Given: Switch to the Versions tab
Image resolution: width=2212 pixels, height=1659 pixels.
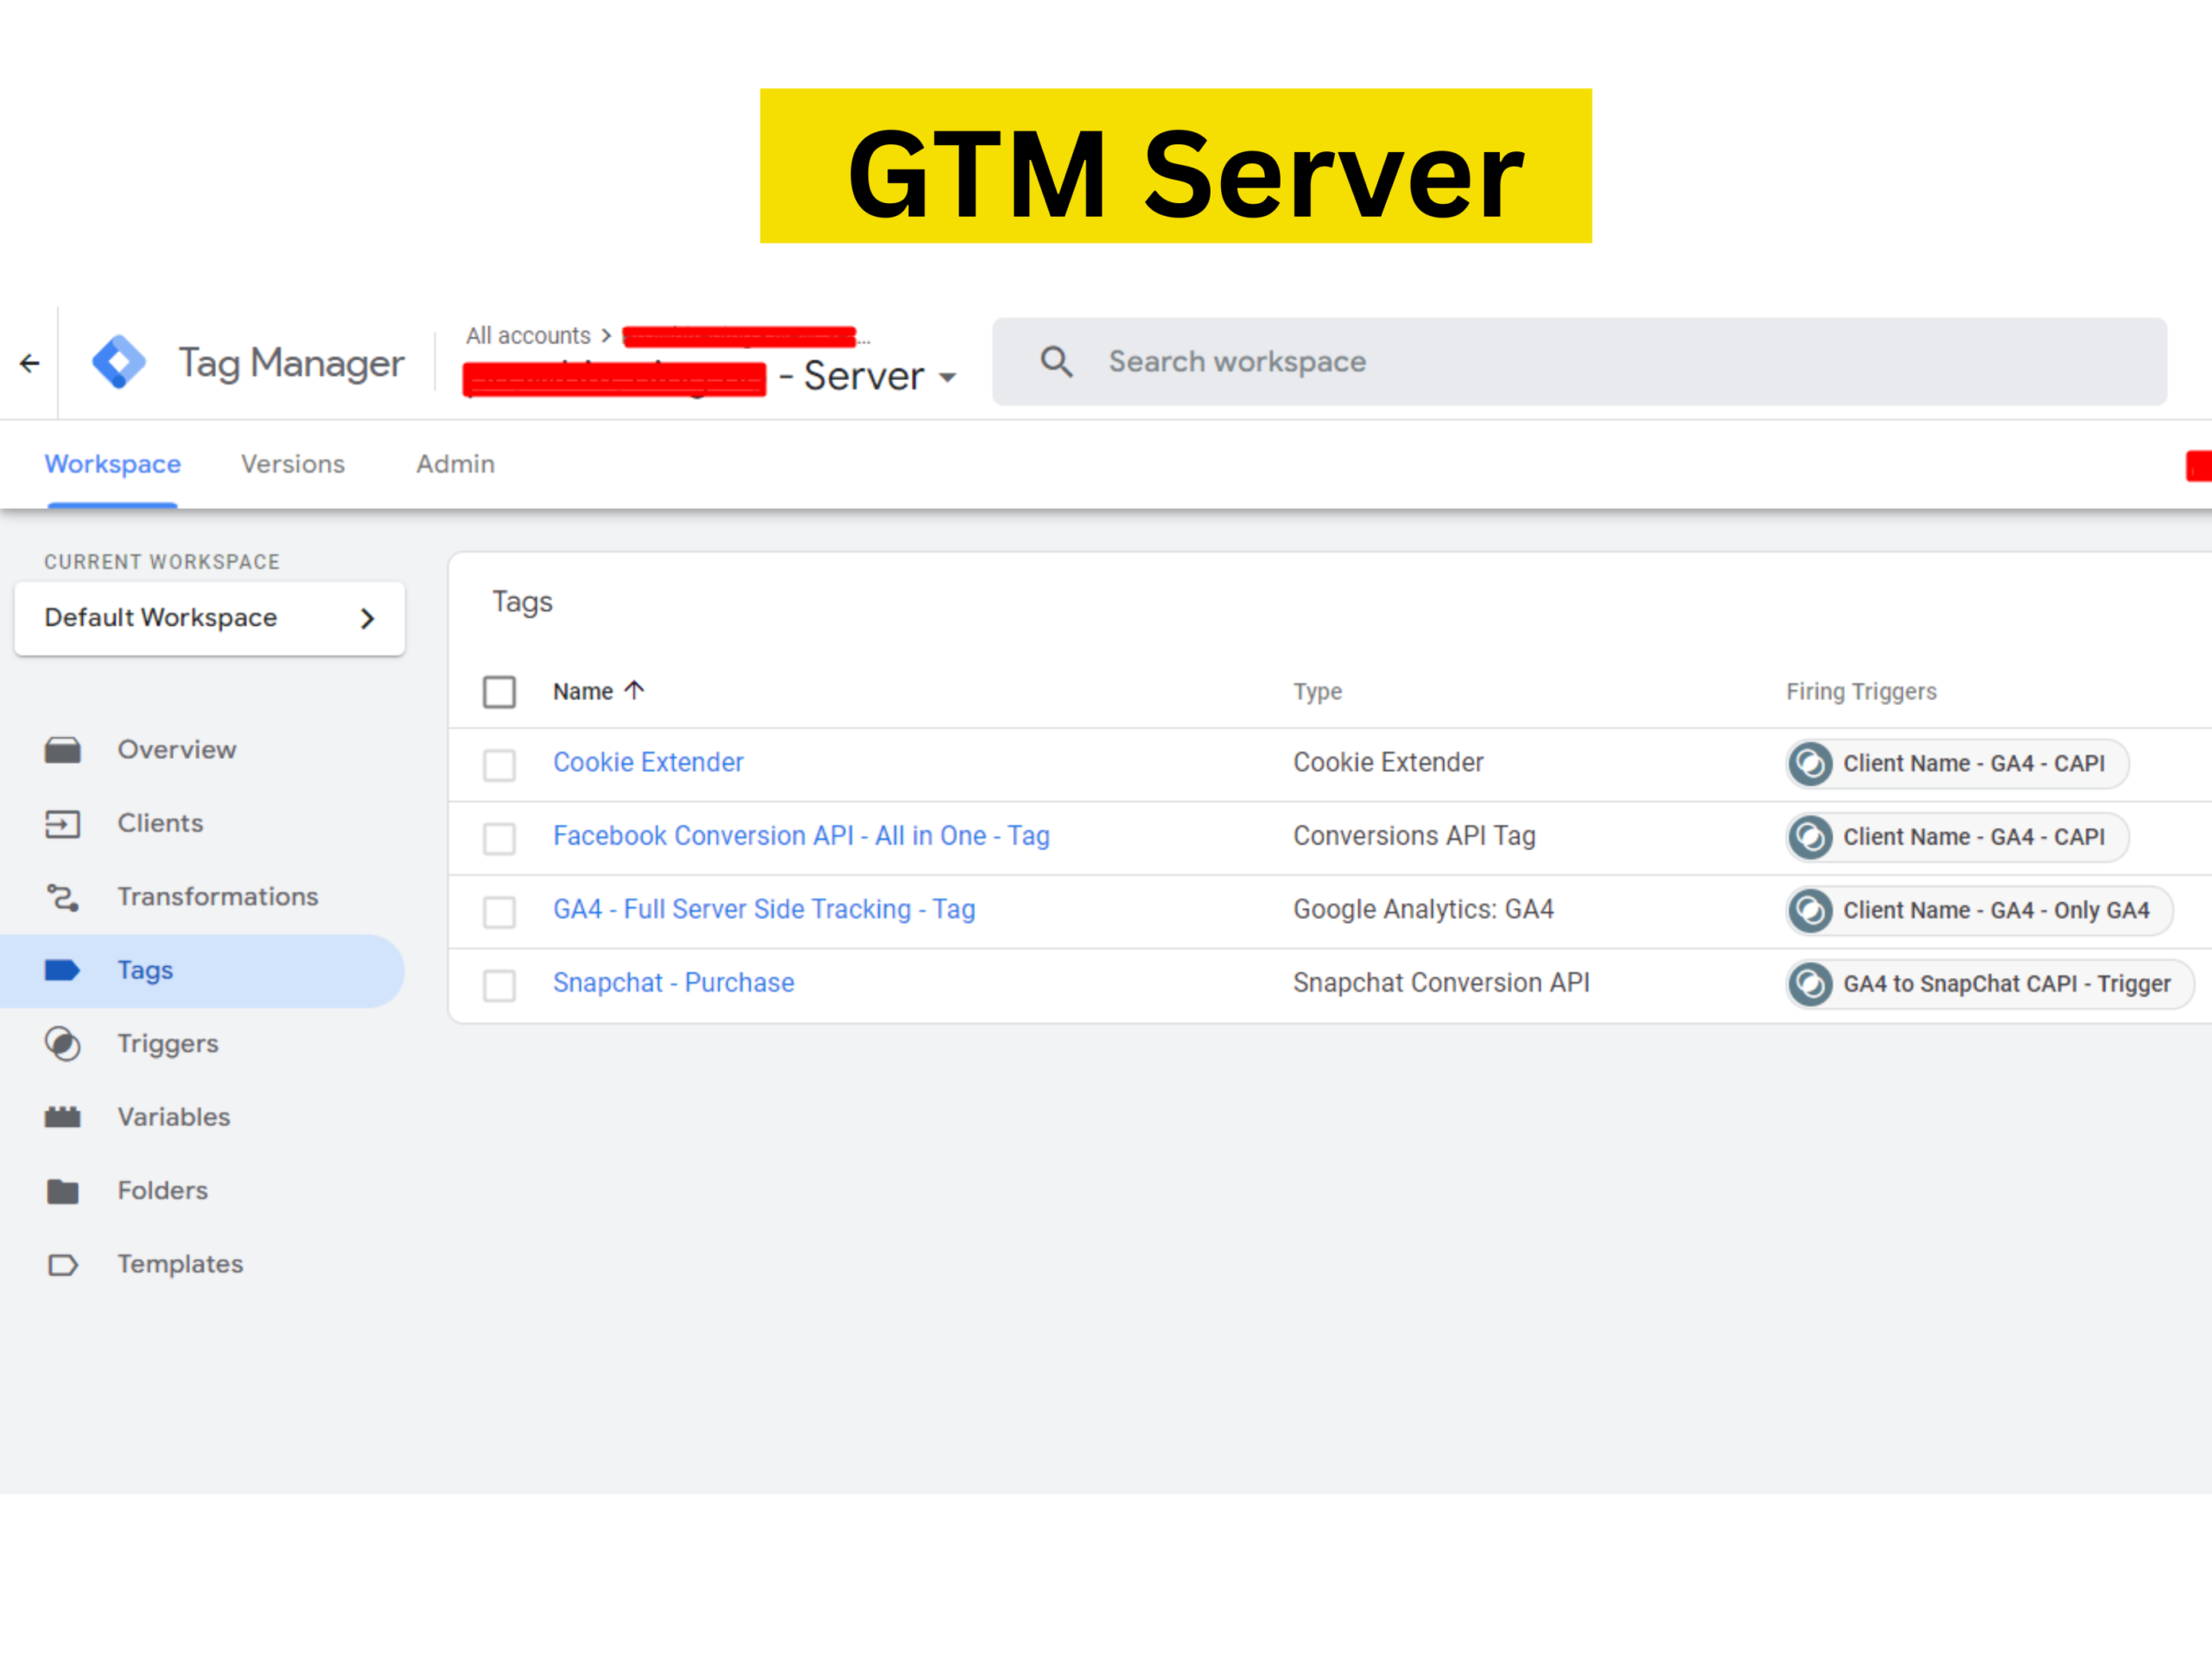Looking at the screenshot, I should 292,464.
